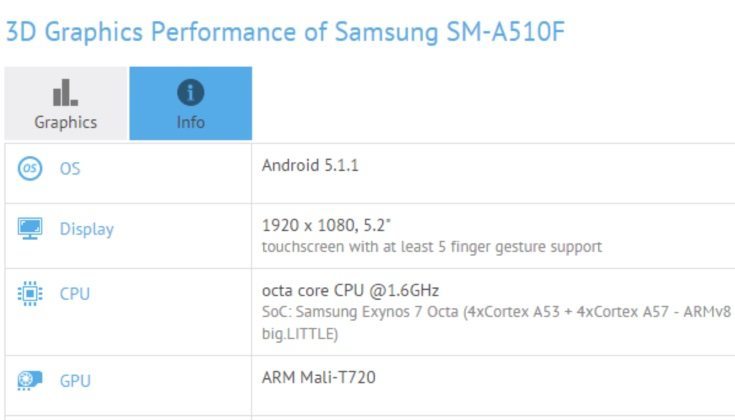Click the big.LITTLE text
Screen dimensions: 735x420
[300, 334]
